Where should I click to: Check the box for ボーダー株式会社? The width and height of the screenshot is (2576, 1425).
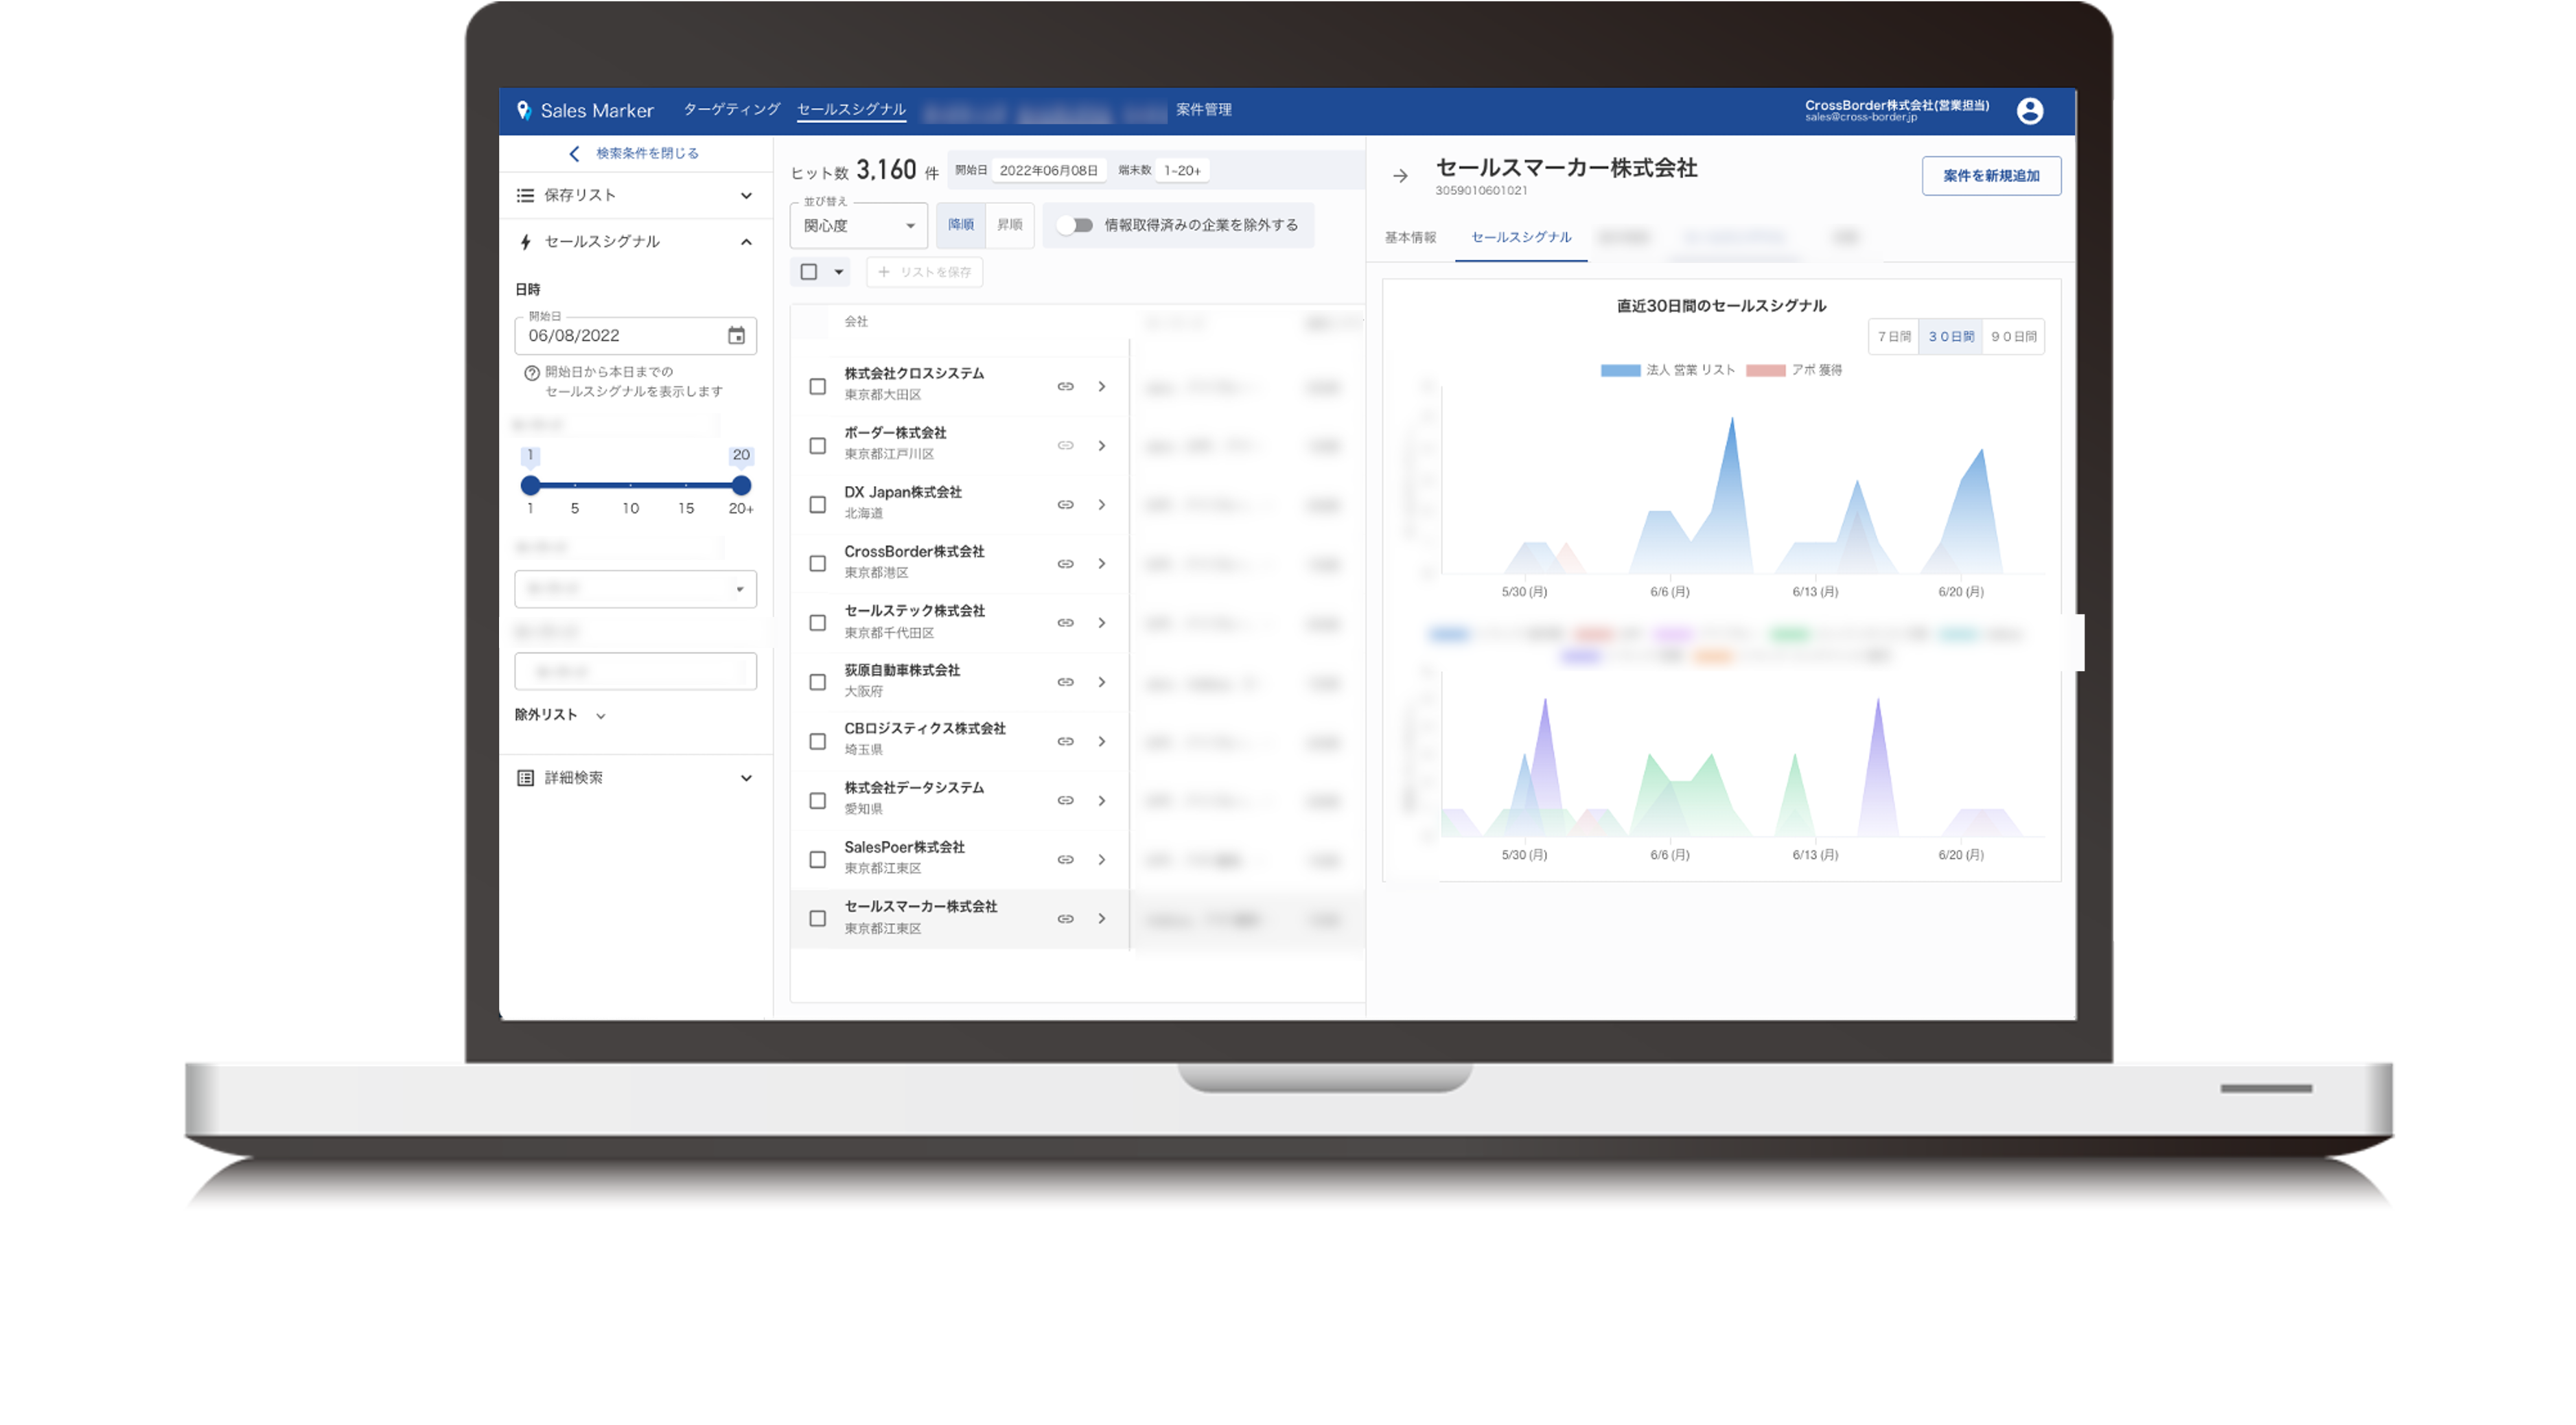click(x=817, y=445)
